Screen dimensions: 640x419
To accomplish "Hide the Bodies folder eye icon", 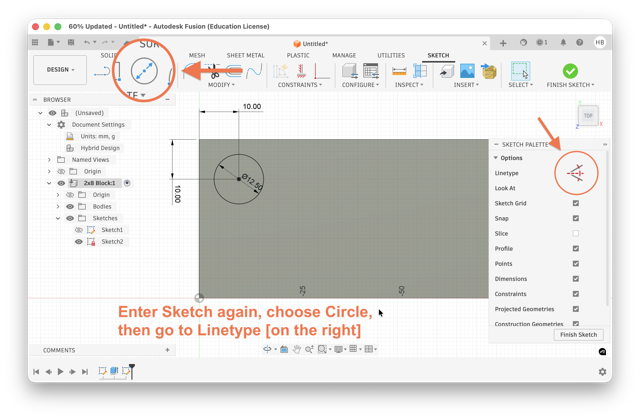I will 70,206.
